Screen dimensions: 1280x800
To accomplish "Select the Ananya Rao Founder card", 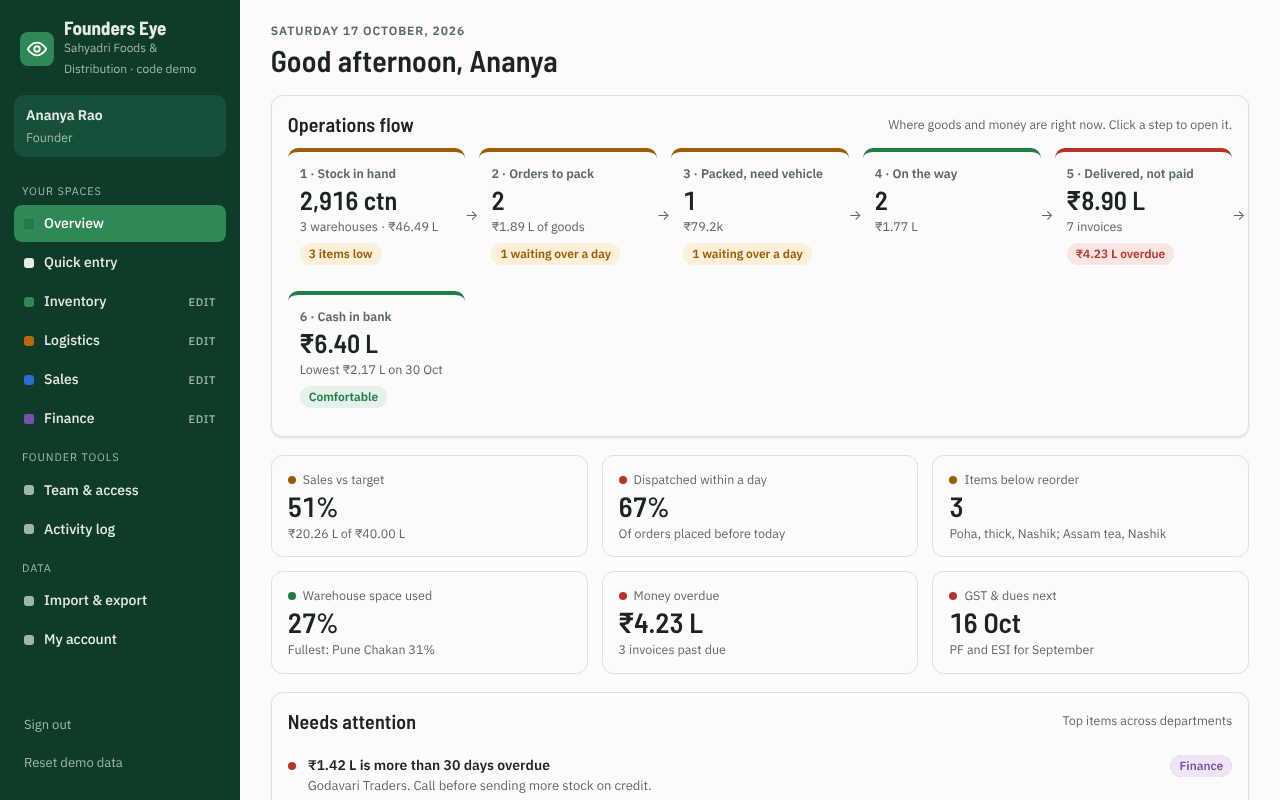I will coord(120,126).
